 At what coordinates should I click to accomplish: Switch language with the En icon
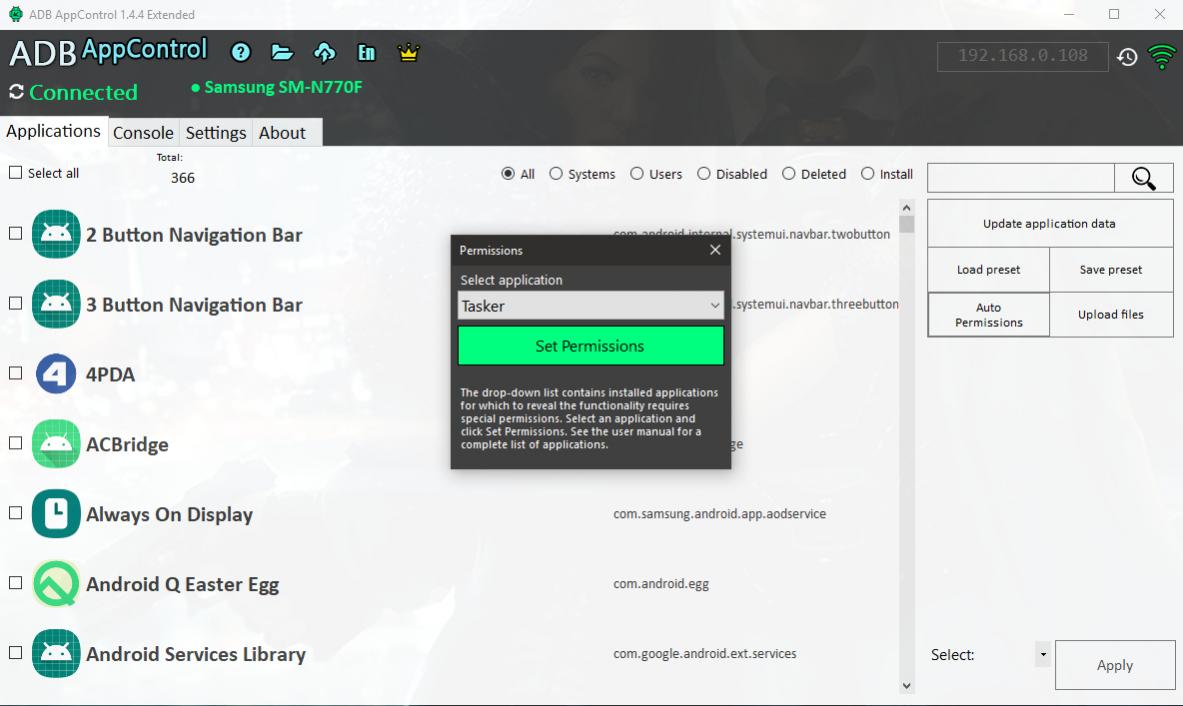point(367,53)
